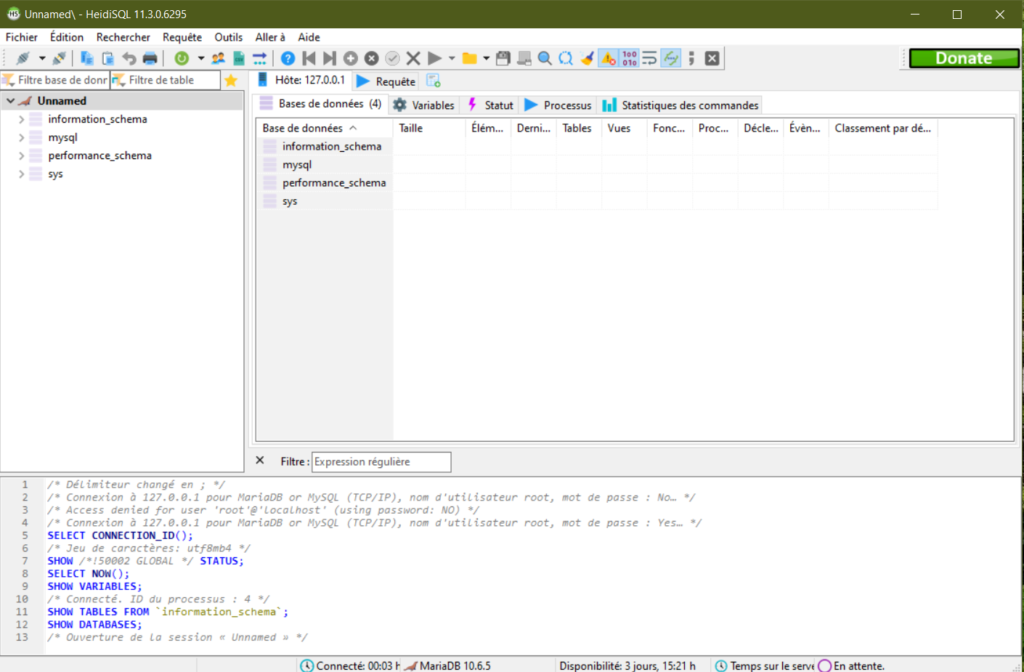1024x672 pixels.
Task: Click the Load SQL file folder icon
Action: [470, 58]
